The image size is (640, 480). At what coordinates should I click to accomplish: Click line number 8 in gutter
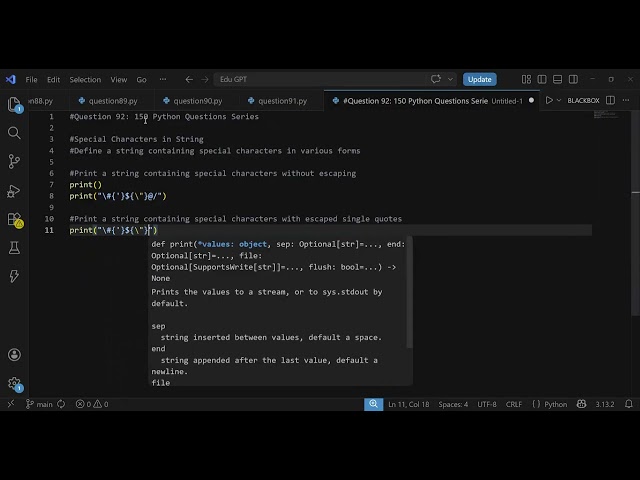pyautogui.click(x=51, y=196)
